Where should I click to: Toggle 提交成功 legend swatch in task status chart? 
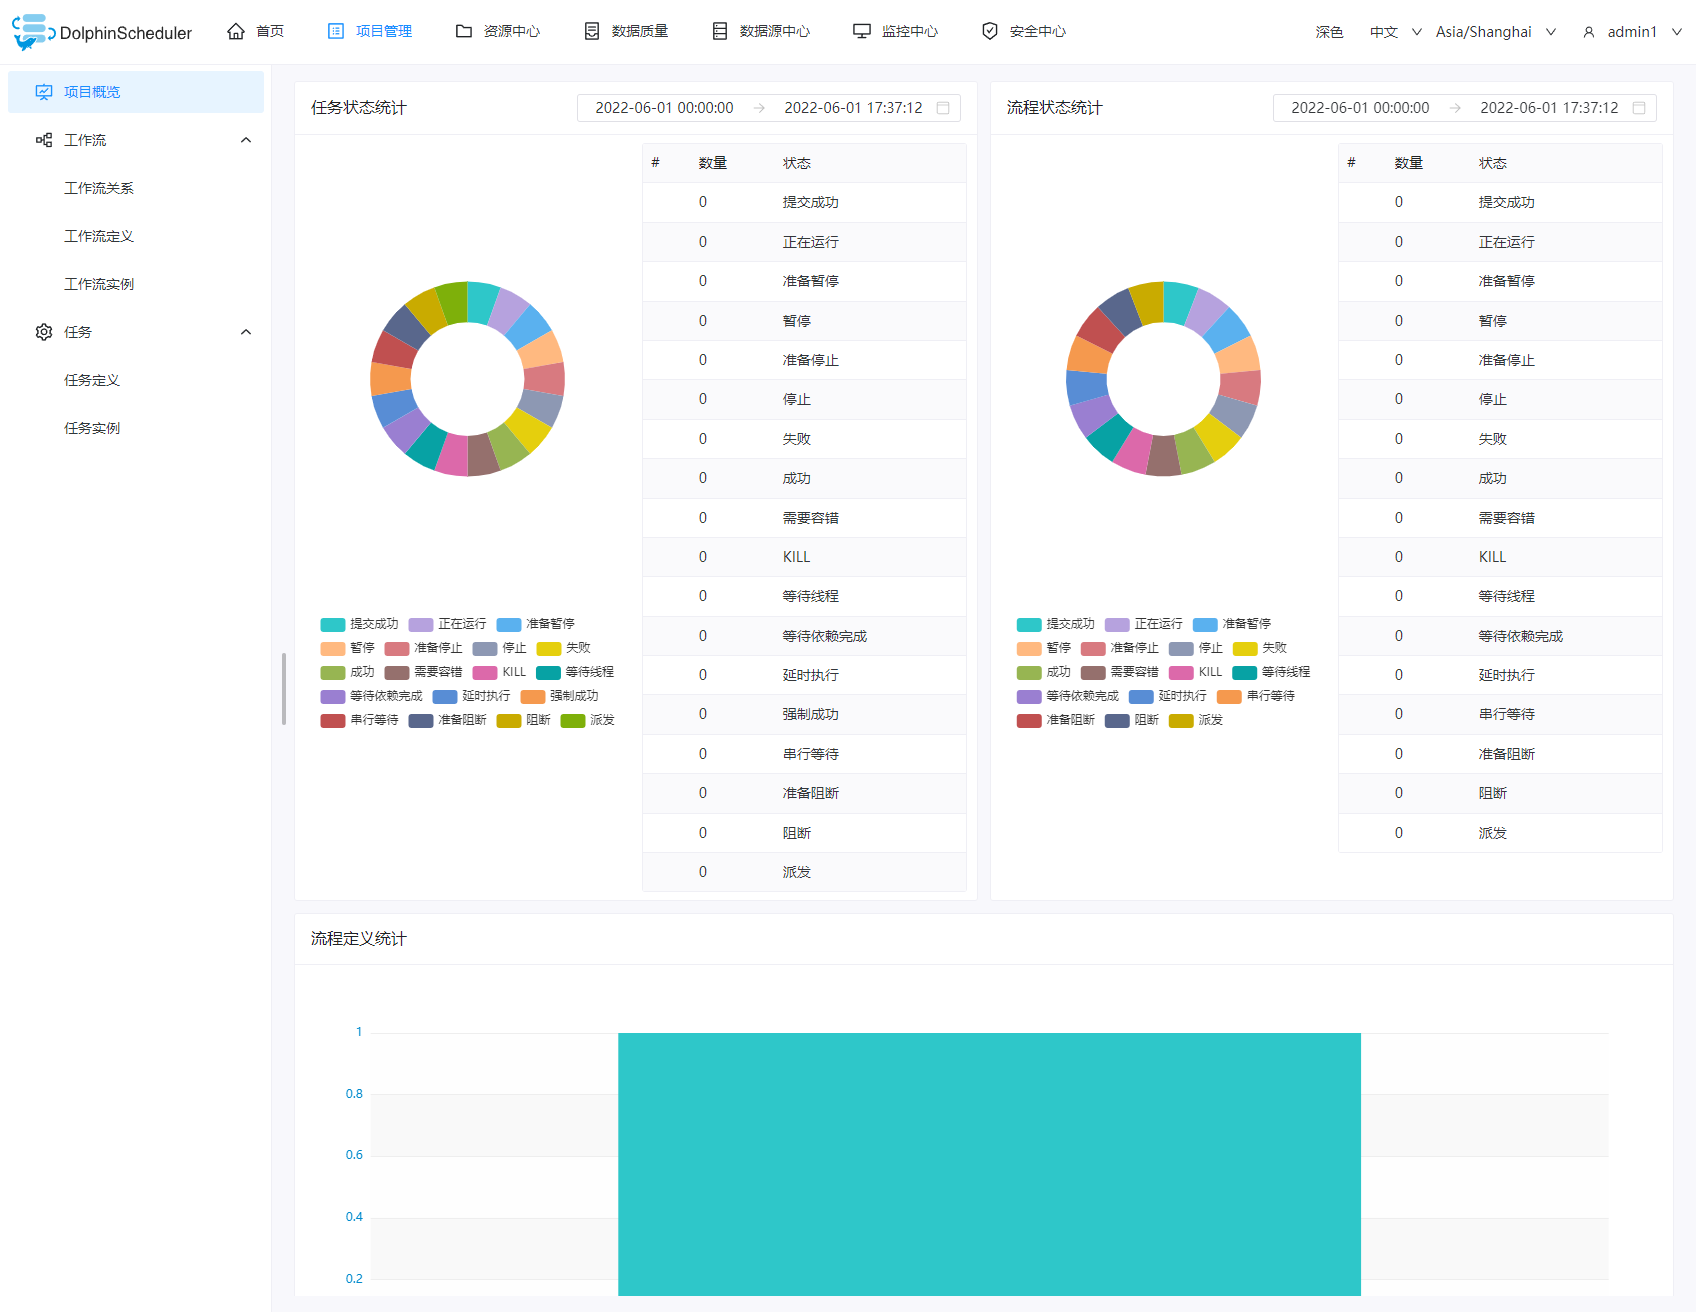[333, 624]
